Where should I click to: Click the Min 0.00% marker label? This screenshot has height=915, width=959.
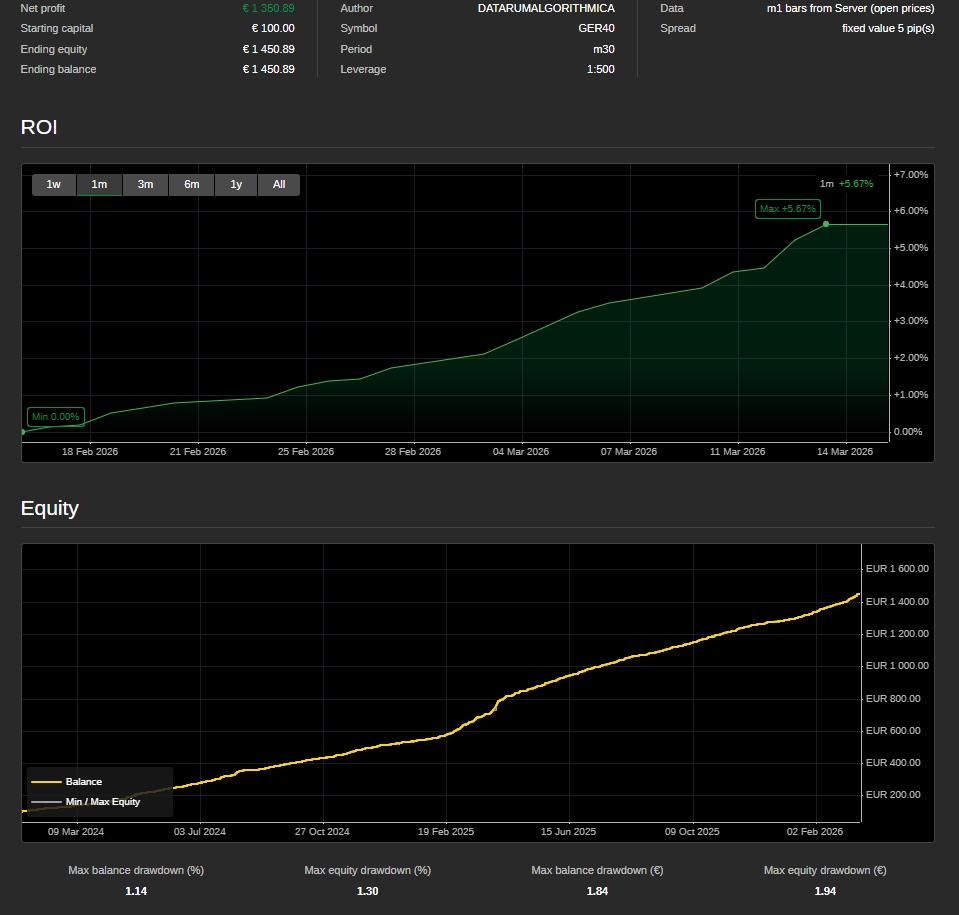pyautogui.click(x=56, y=417)
